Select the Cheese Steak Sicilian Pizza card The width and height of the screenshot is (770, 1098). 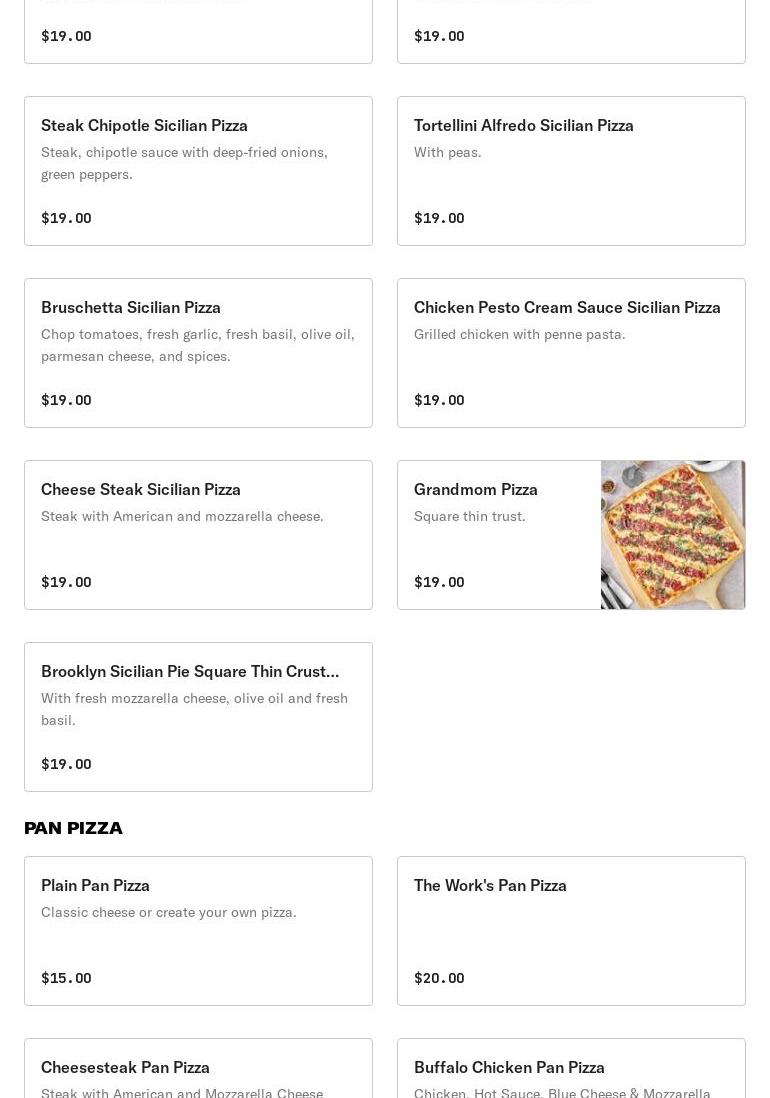point(198,535)
